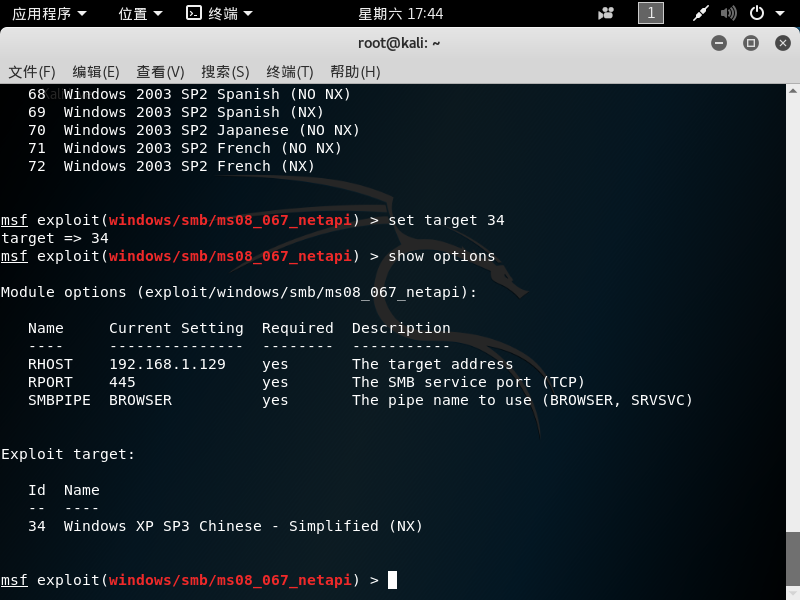Open the 搜索(S) menu

tap(225, 72)
